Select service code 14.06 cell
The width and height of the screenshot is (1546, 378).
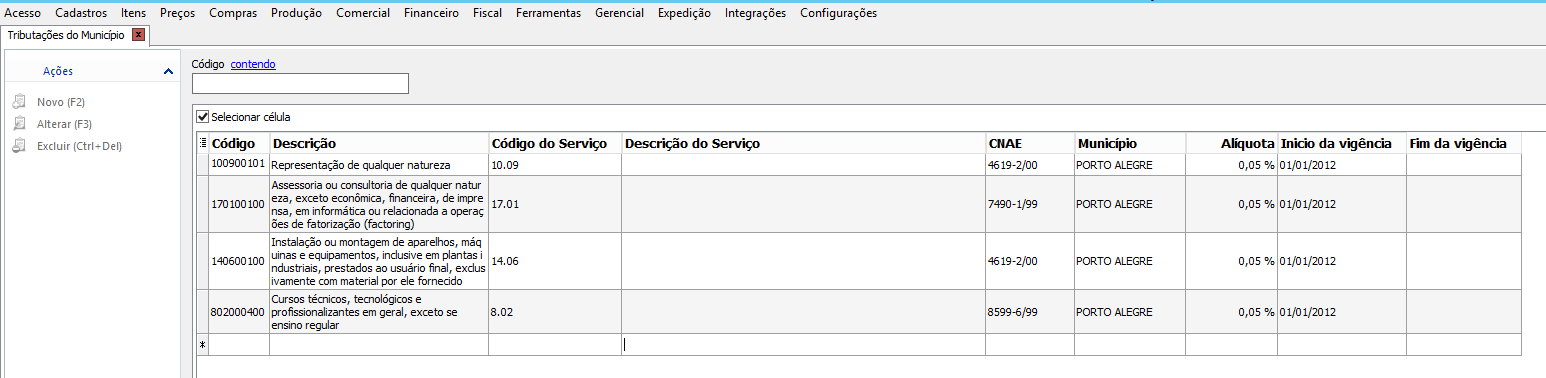(x=555, y=261)
